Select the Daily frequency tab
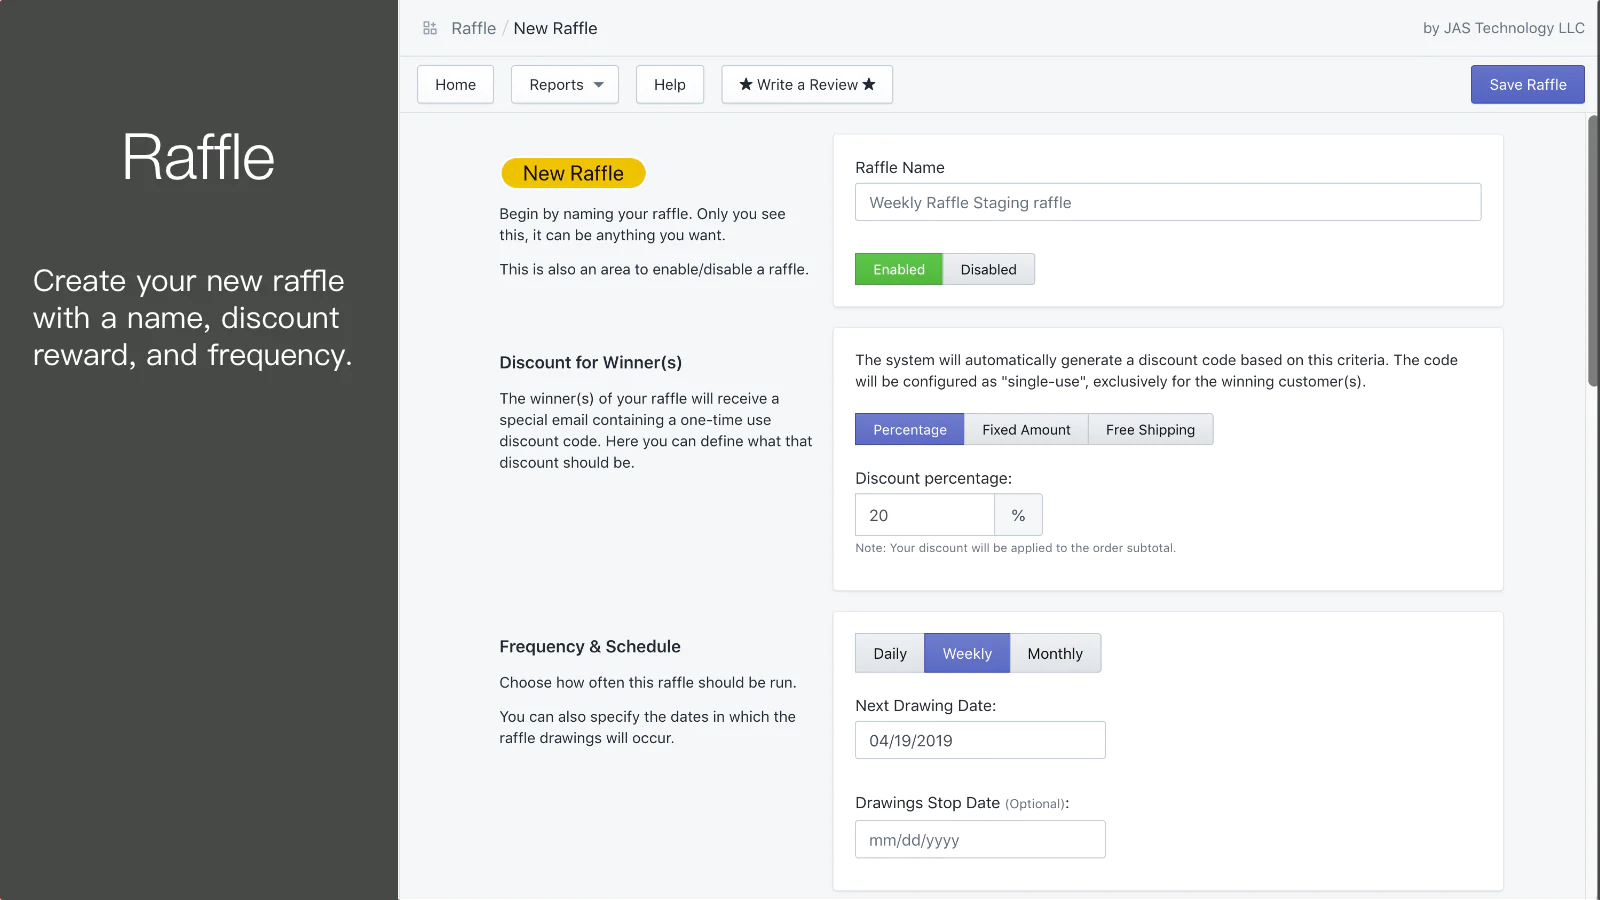Viewport: 1600px width, 900px height. coord(889,654)
